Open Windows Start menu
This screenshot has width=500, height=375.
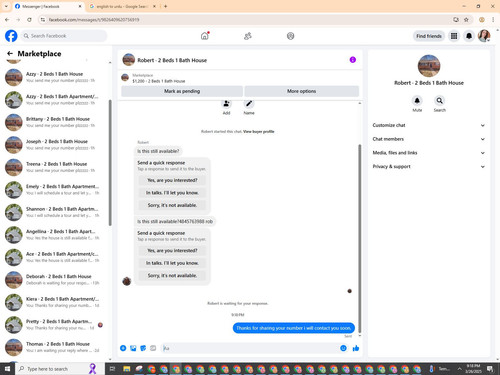(7, 369)
